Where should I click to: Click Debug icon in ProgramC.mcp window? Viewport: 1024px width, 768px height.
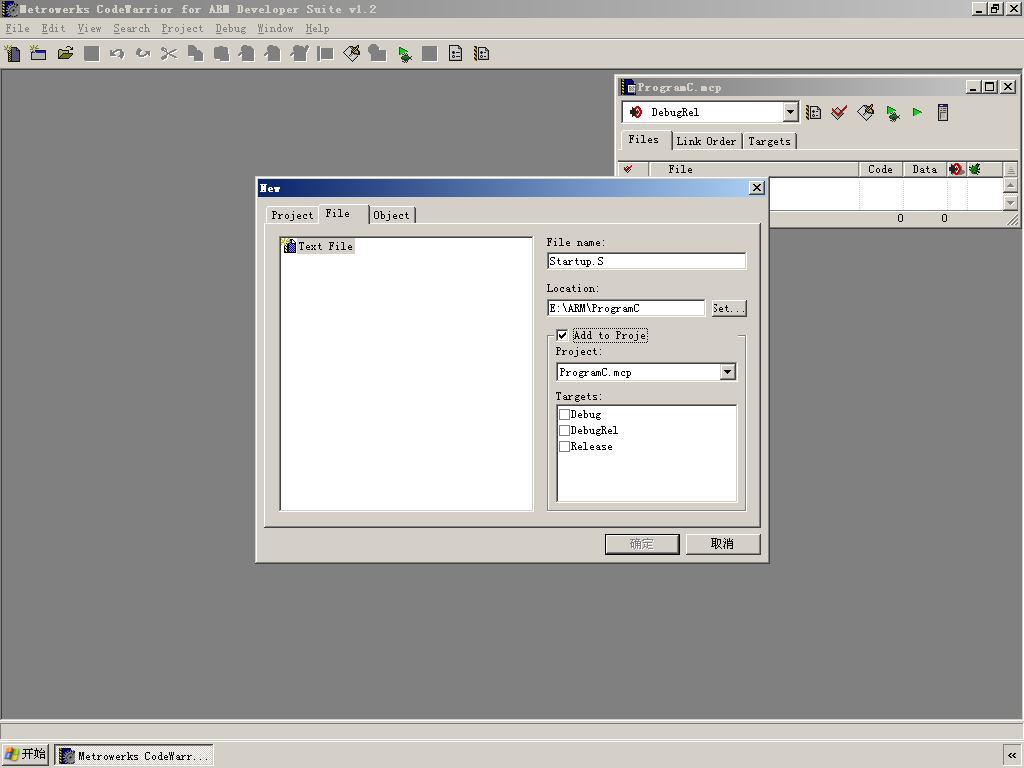[892, 112]
